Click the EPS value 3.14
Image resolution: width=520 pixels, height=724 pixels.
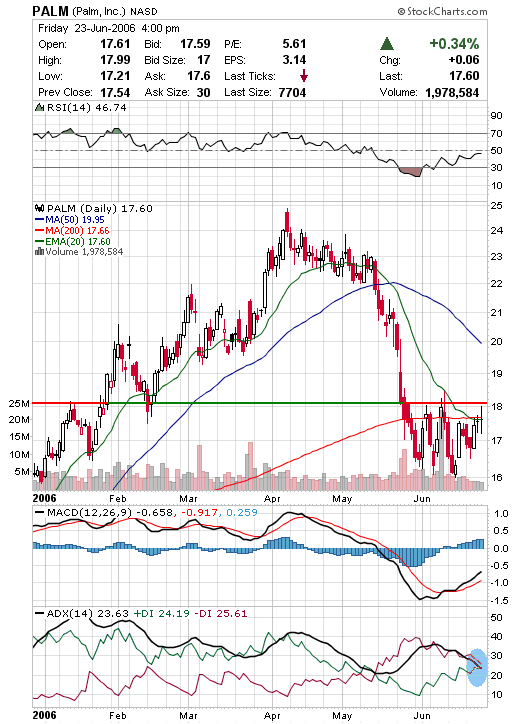click(294, 60)
